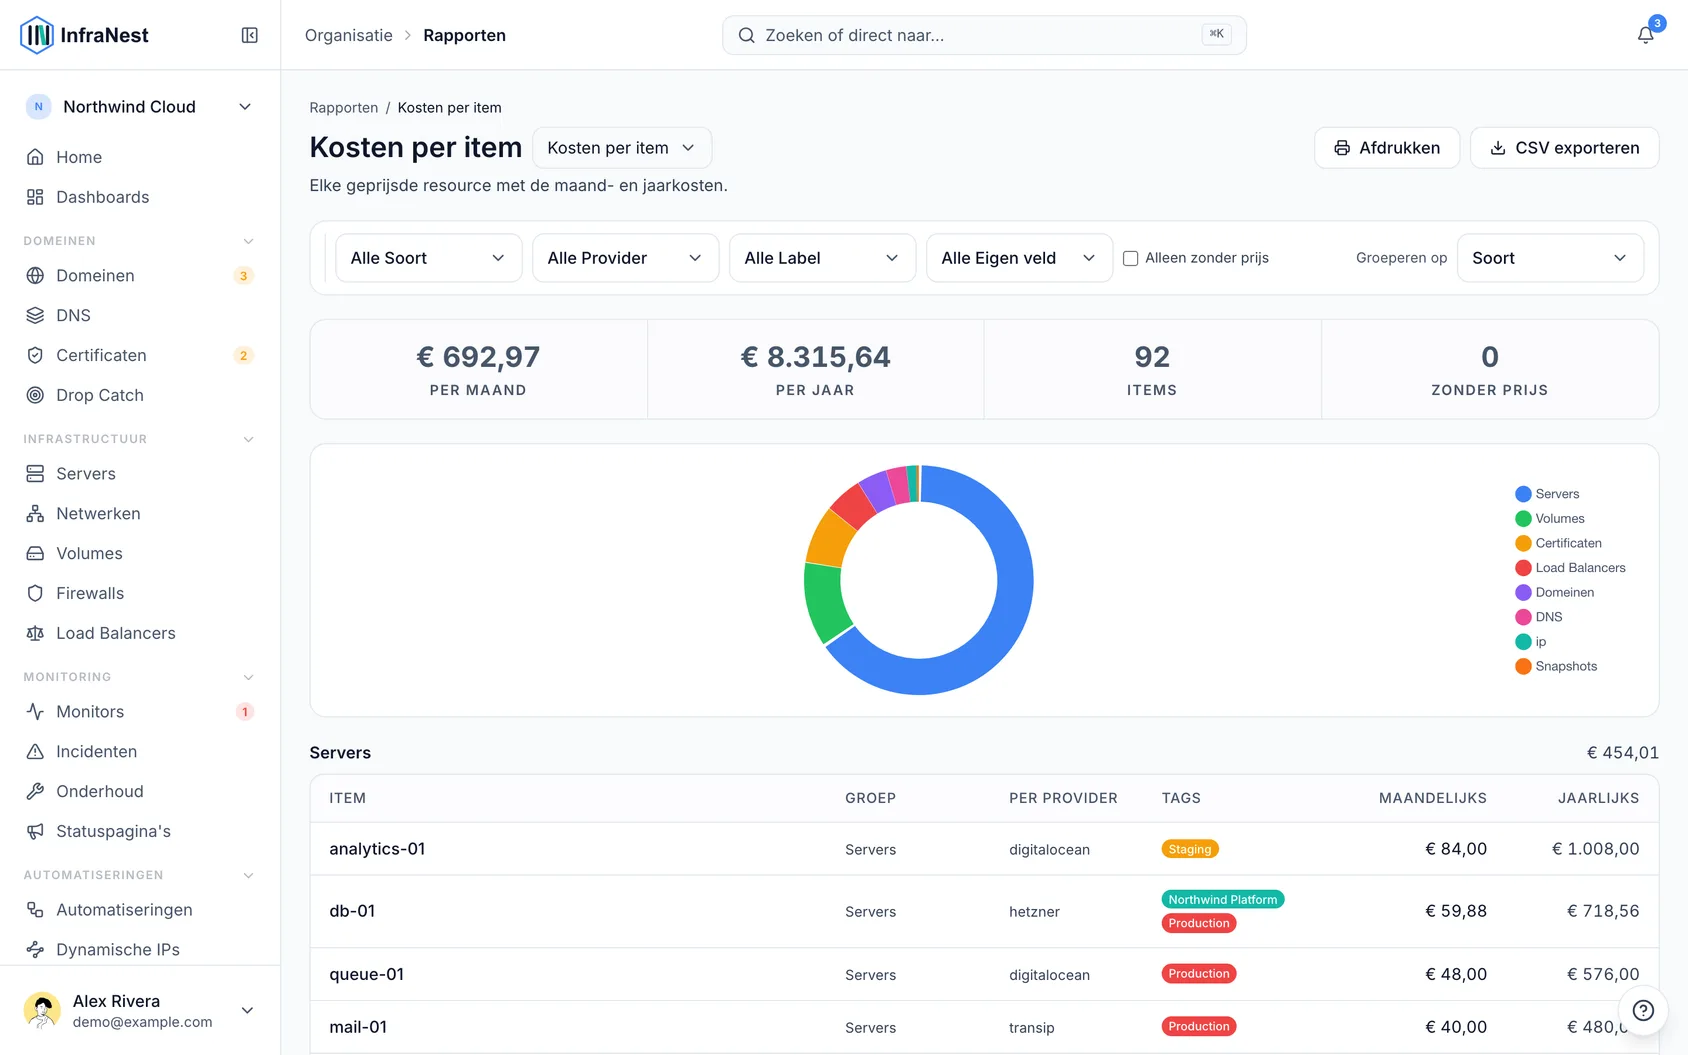Click analytics-01 item row
This screenshot has height=1055, width=1688.
(984, 849)
